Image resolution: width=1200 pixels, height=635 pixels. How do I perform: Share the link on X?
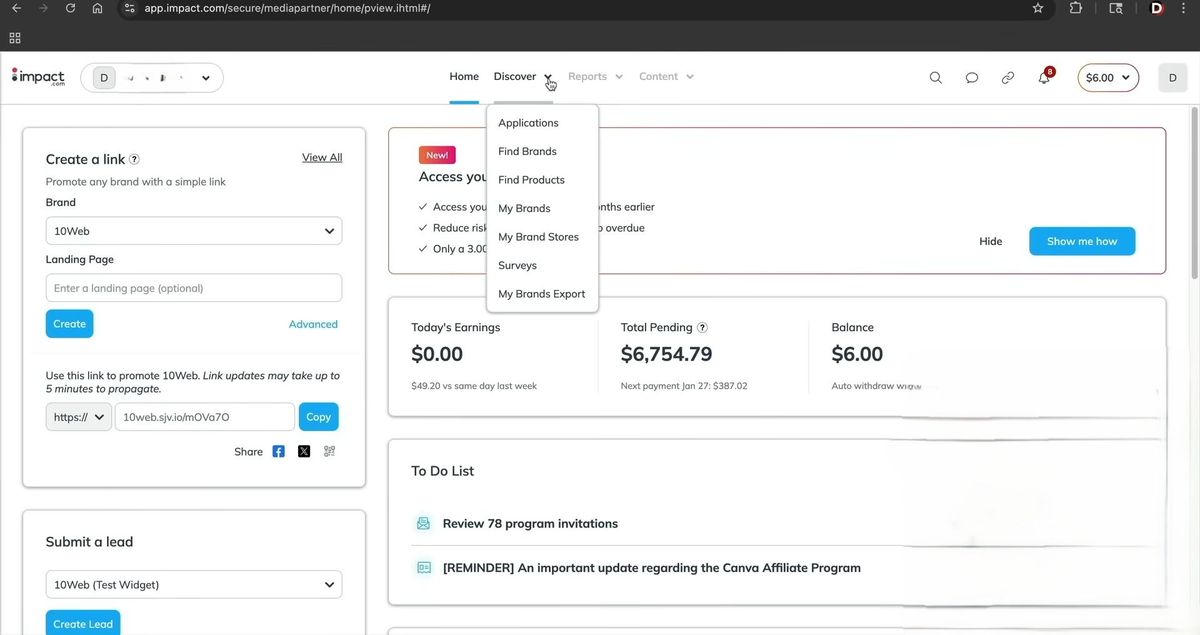coord(304,451)
